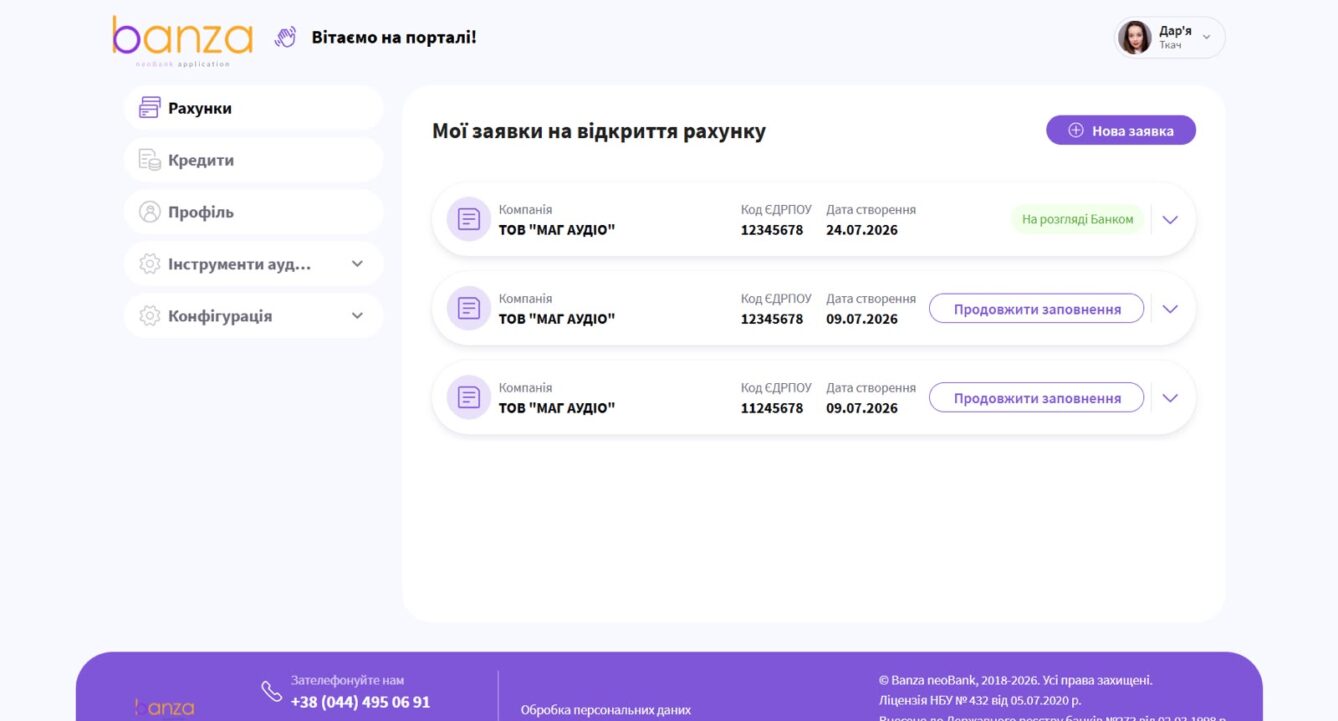Click the На розгляді Банком status badge
The width and height of the screenshot is (1338, 721).
pyautogui.click(x=1077, y=219)
